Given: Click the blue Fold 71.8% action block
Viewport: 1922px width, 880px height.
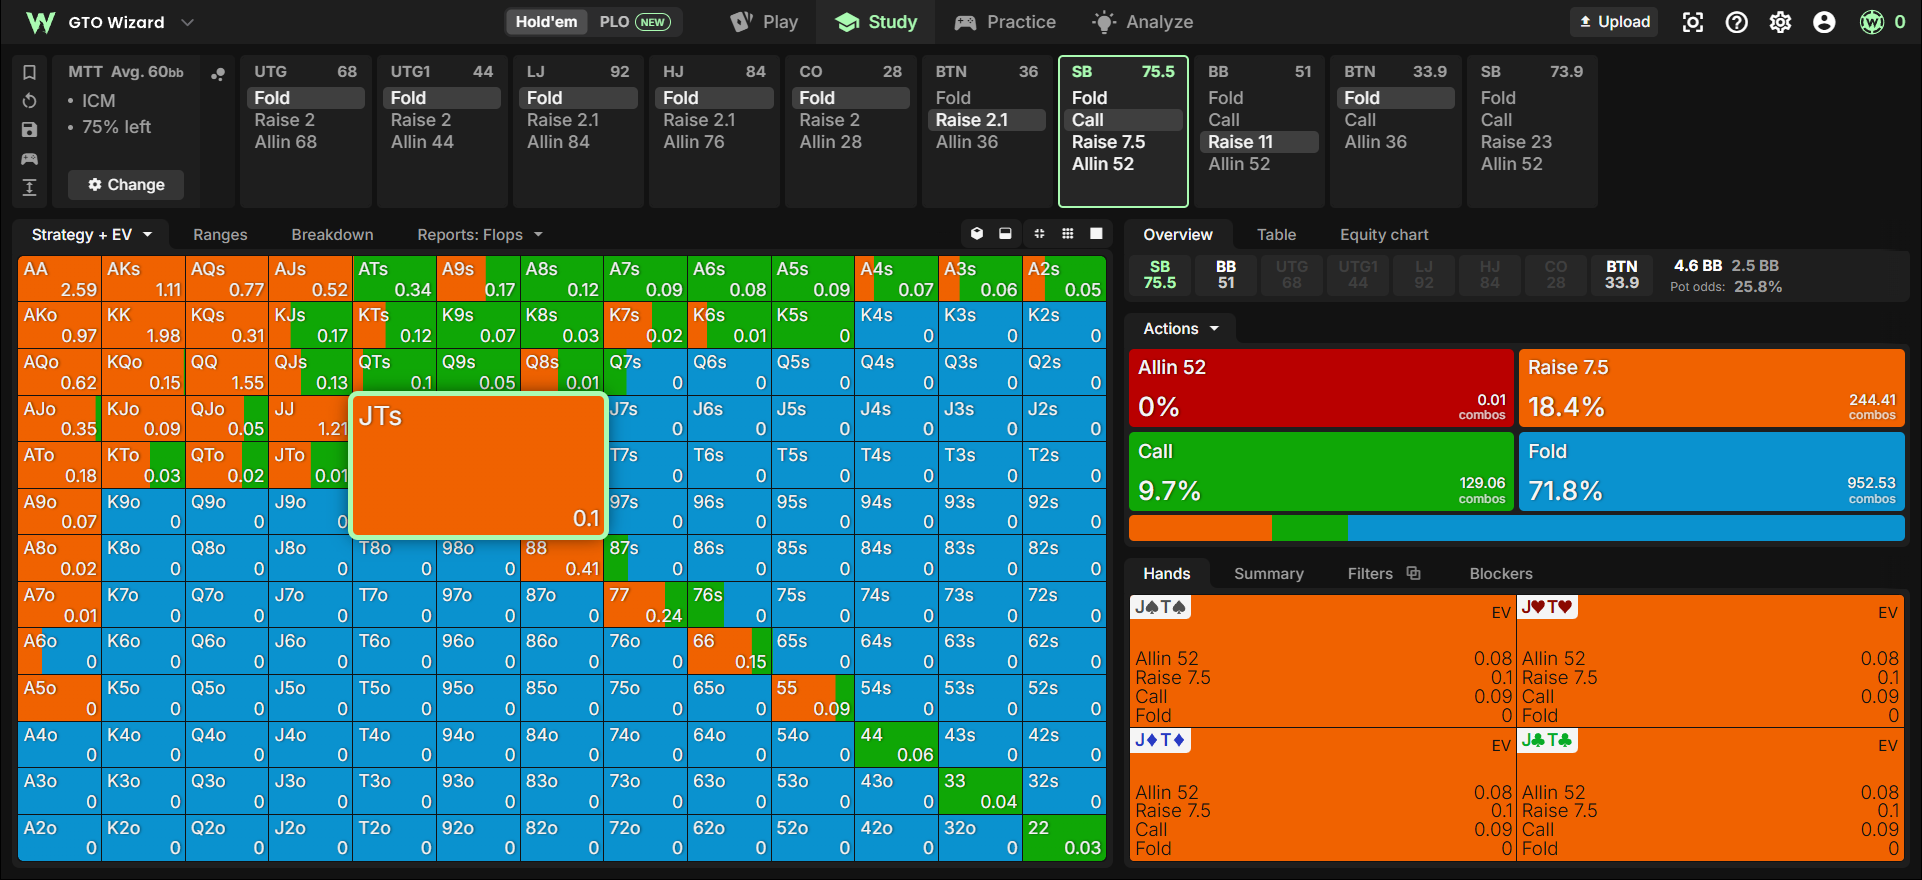Looking at the screenshot, I should tap(1711, 472).
